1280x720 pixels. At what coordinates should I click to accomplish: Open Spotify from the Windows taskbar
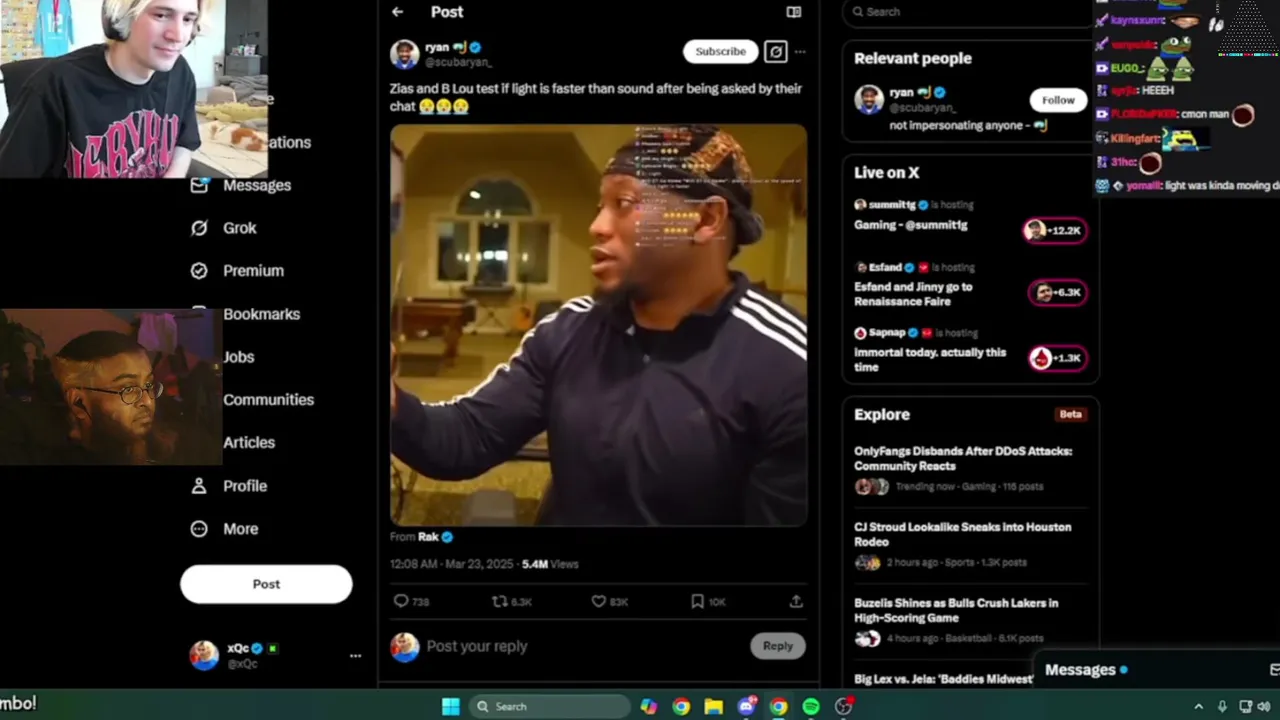click(811, 706)
